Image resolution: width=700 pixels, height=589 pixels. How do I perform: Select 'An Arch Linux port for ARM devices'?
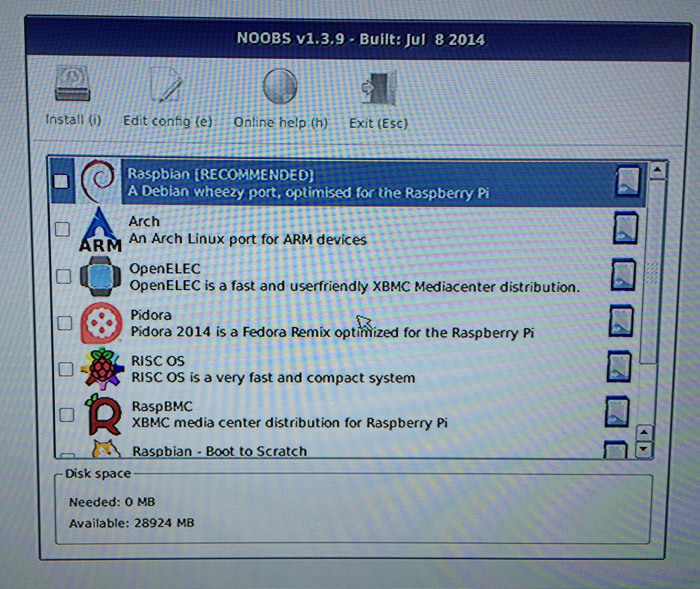pyautogui.click(x=248, y=239)
